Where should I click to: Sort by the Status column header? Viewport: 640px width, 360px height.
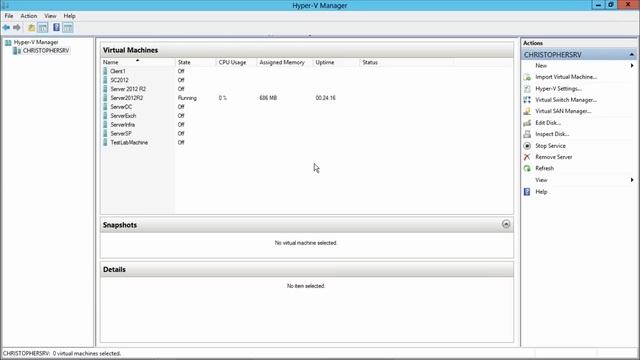(x=407, y=62)
